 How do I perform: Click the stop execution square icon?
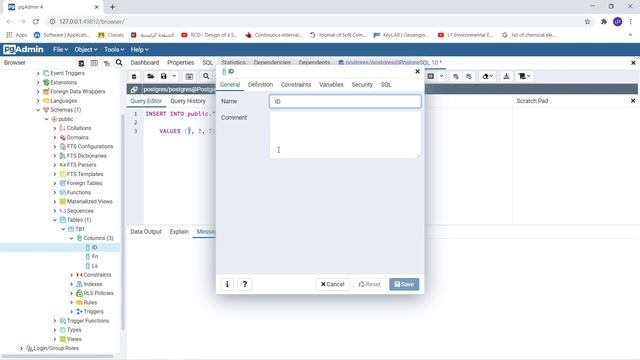[431, 76]
